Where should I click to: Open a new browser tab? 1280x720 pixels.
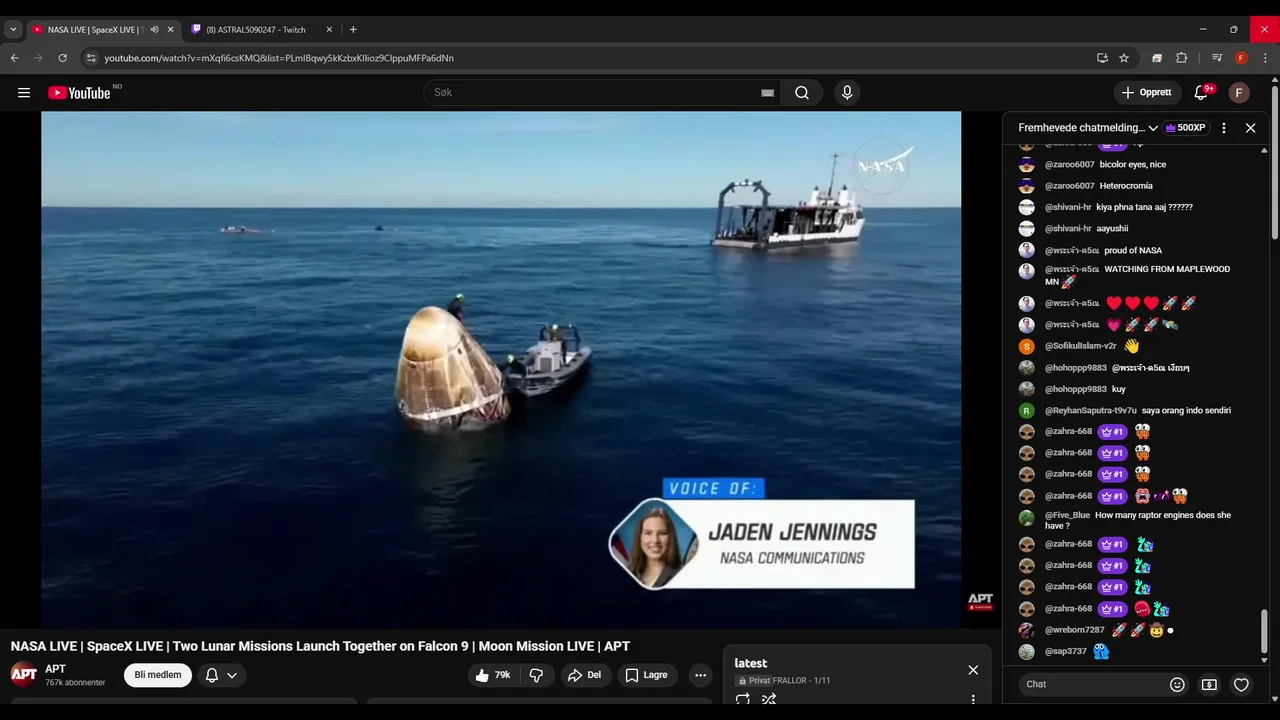353,30
